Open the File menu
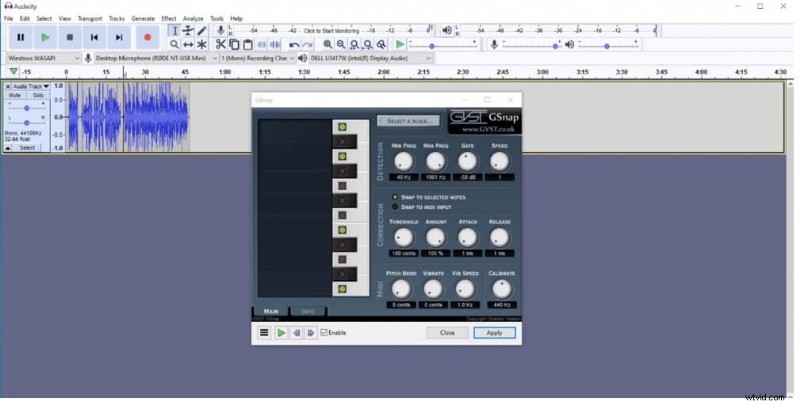This screenshot has width=800, height=405. 9,18
